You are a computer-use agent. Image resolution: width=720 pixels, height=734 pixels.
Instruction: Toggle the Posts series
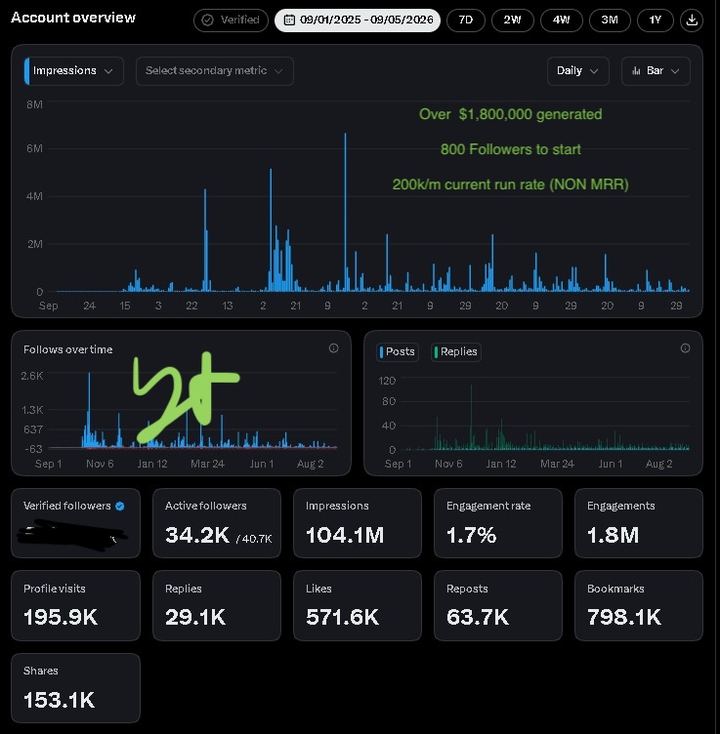[x=397, y=352]
